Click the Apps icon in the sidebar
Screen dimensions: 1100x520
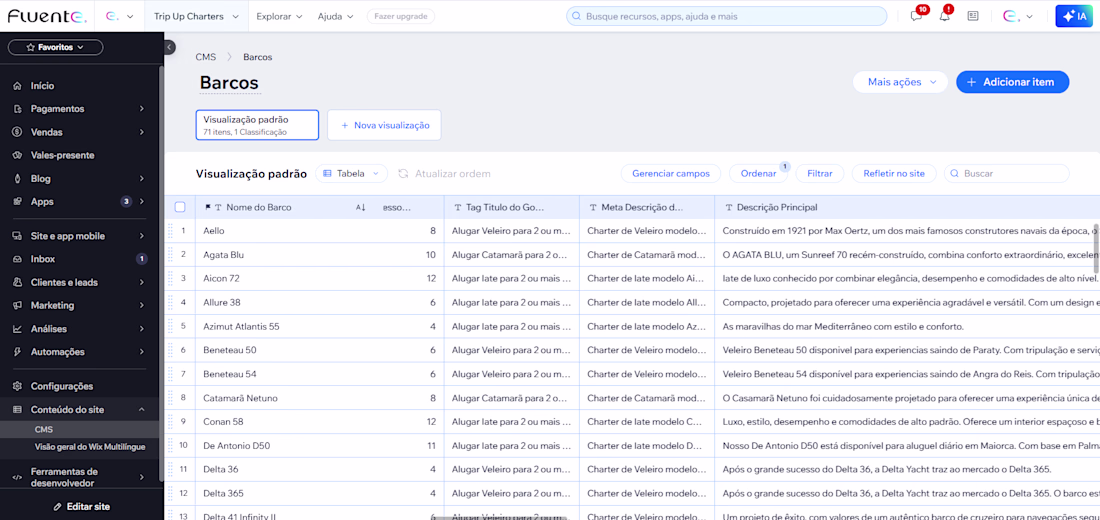pyautogui.click(x=18, y=201)
